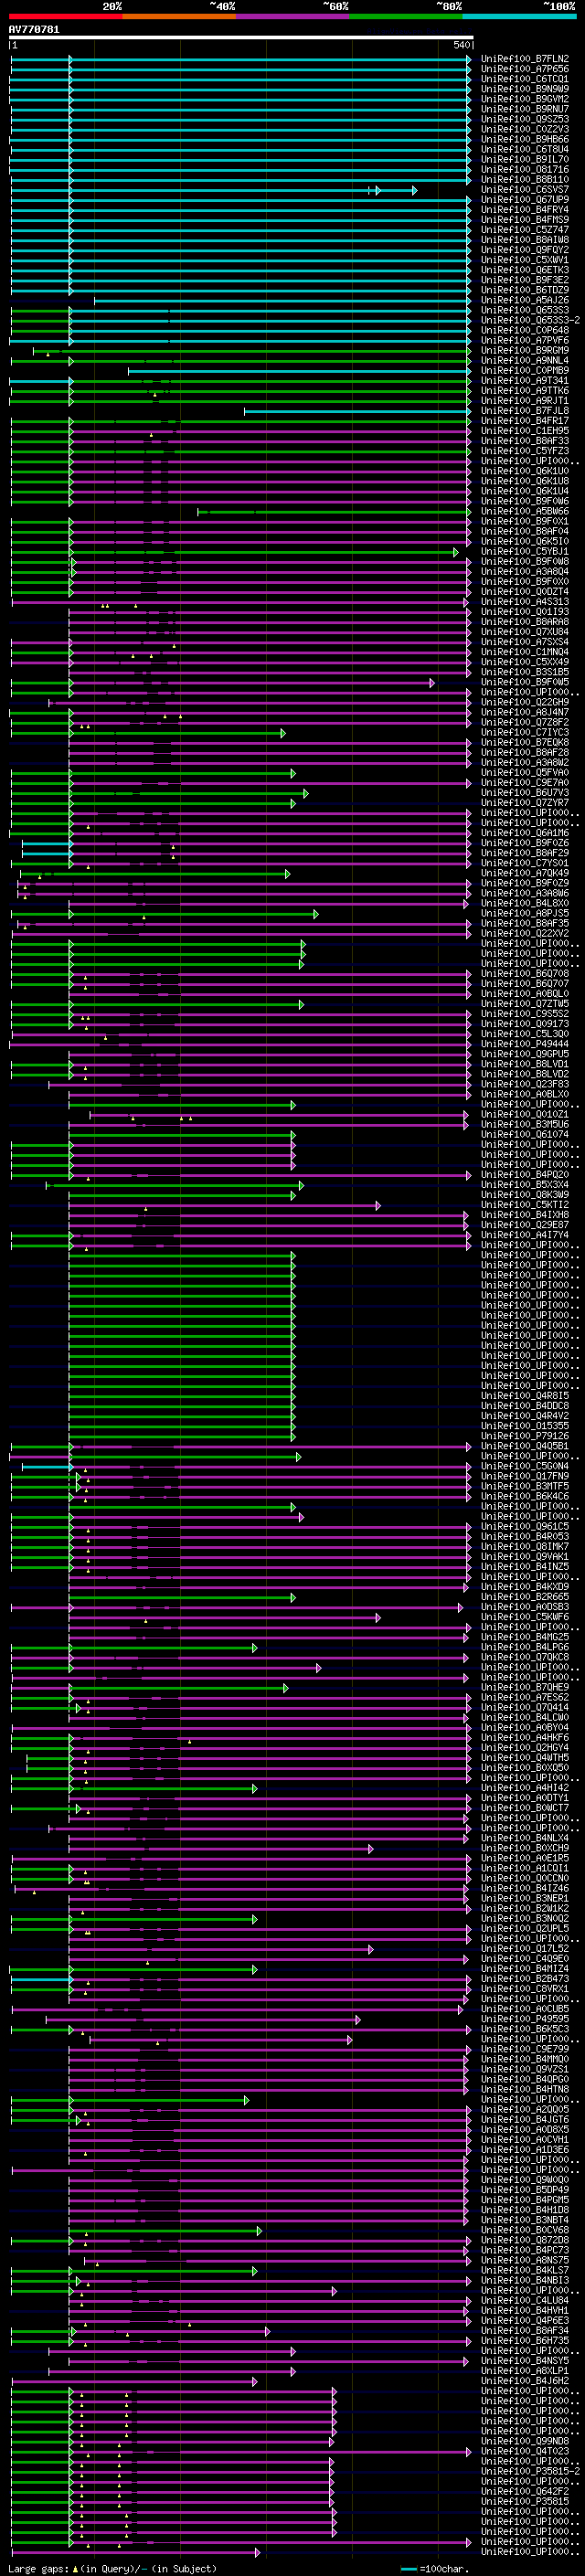The width and height of the screenshot is (585, 2576).
Task: Click the UniRef100_B2R665 label
Action: [x=524, y=1597]
